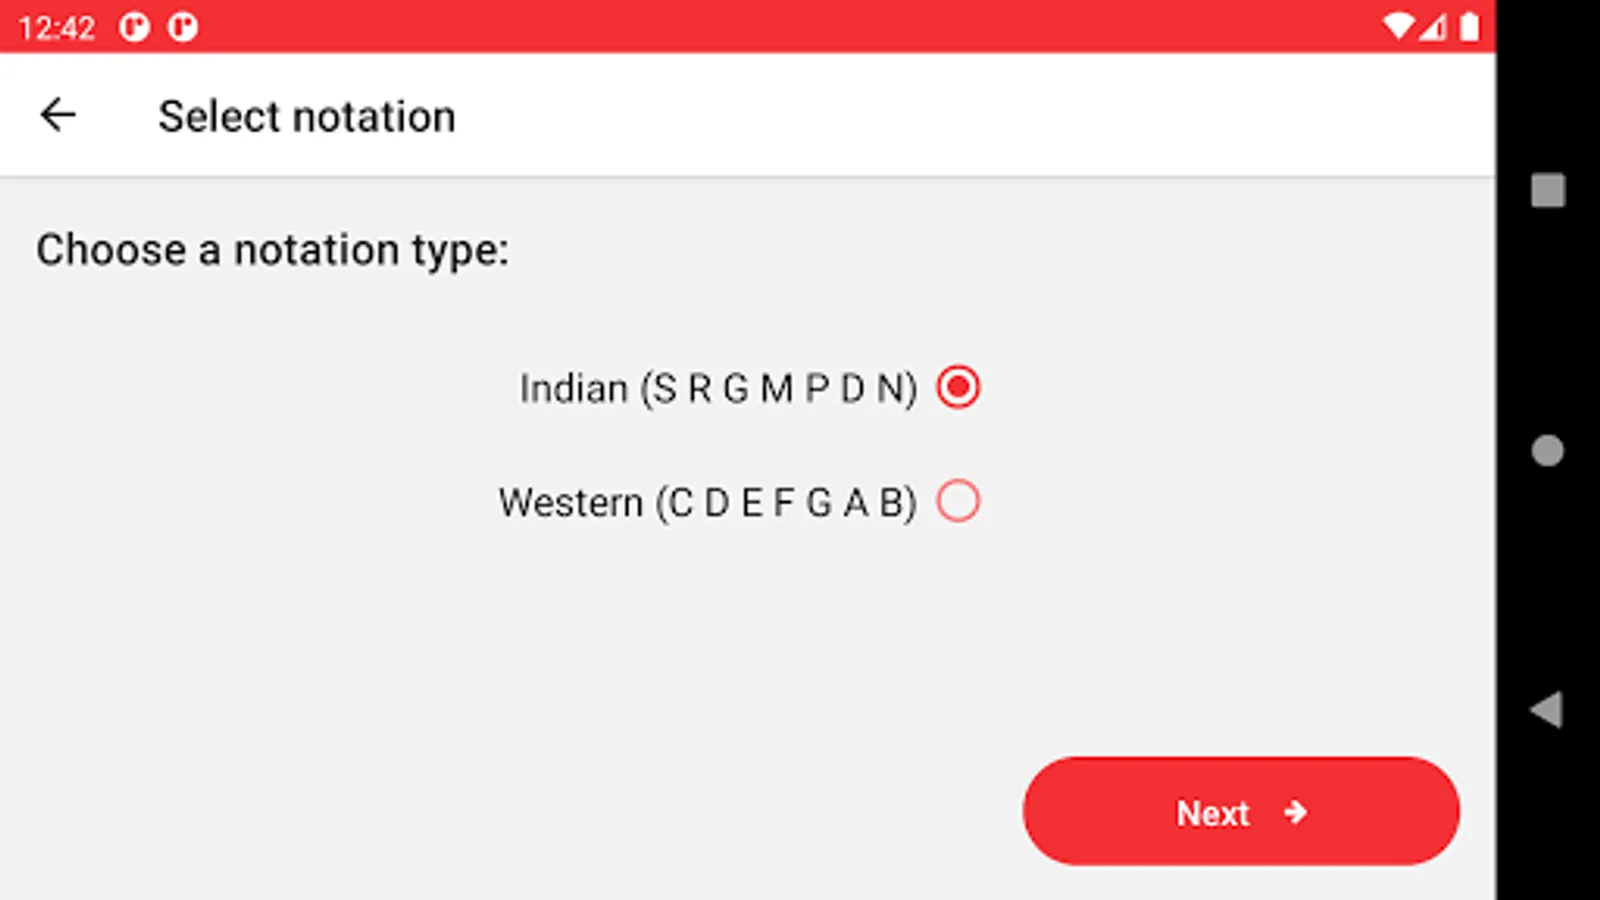The height and width of the screenshot is (900, 1600).
Task: Click the word Next on the button
Action: tap(1212, 813)
